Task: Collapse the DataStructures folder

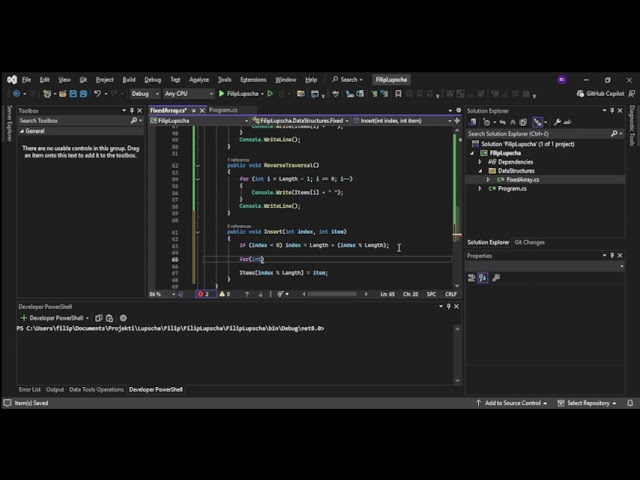Action: tap(480, 171)
